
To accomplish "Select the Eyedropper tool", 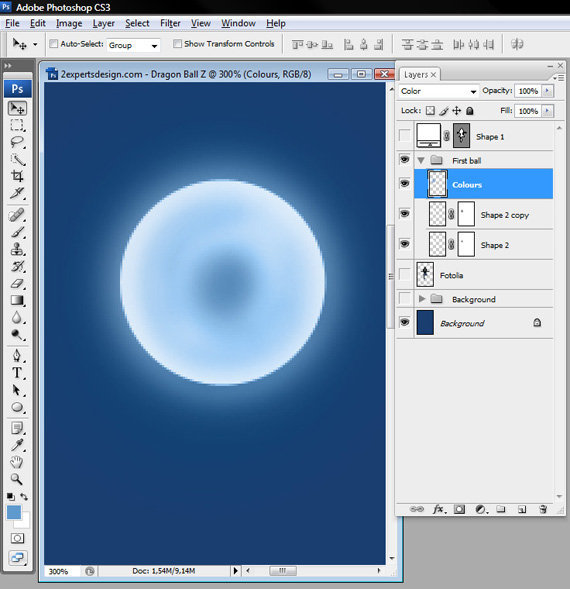I will 17,445.
